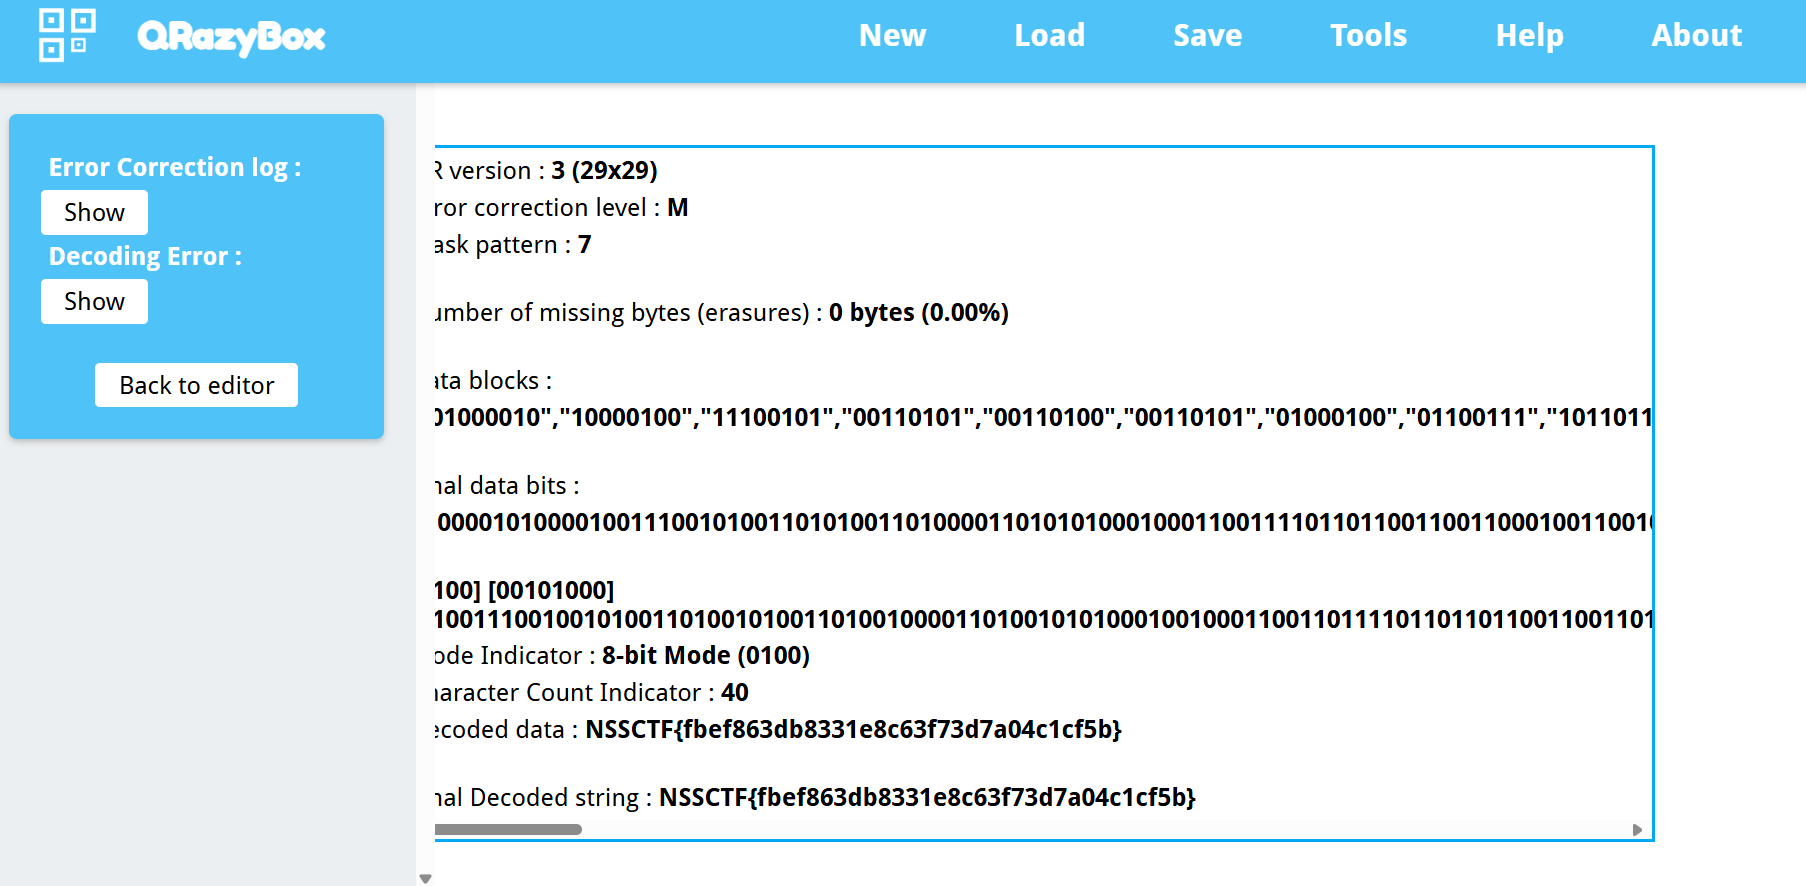Click the QR version 3 (29x29) text

604,170
